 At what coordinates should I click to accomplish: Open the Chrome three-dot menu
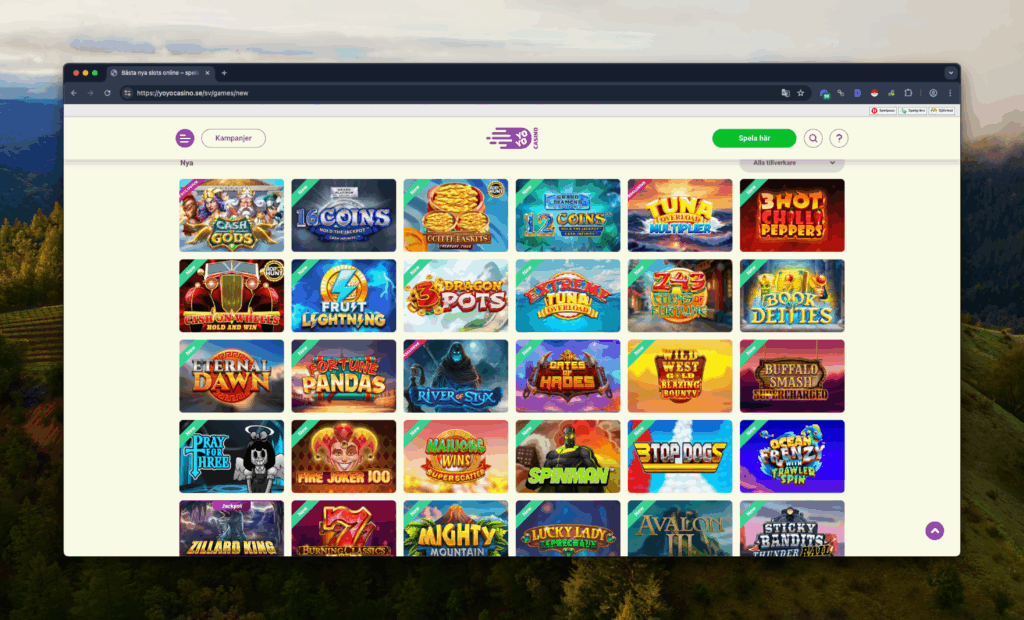click(x=950, y=93)
